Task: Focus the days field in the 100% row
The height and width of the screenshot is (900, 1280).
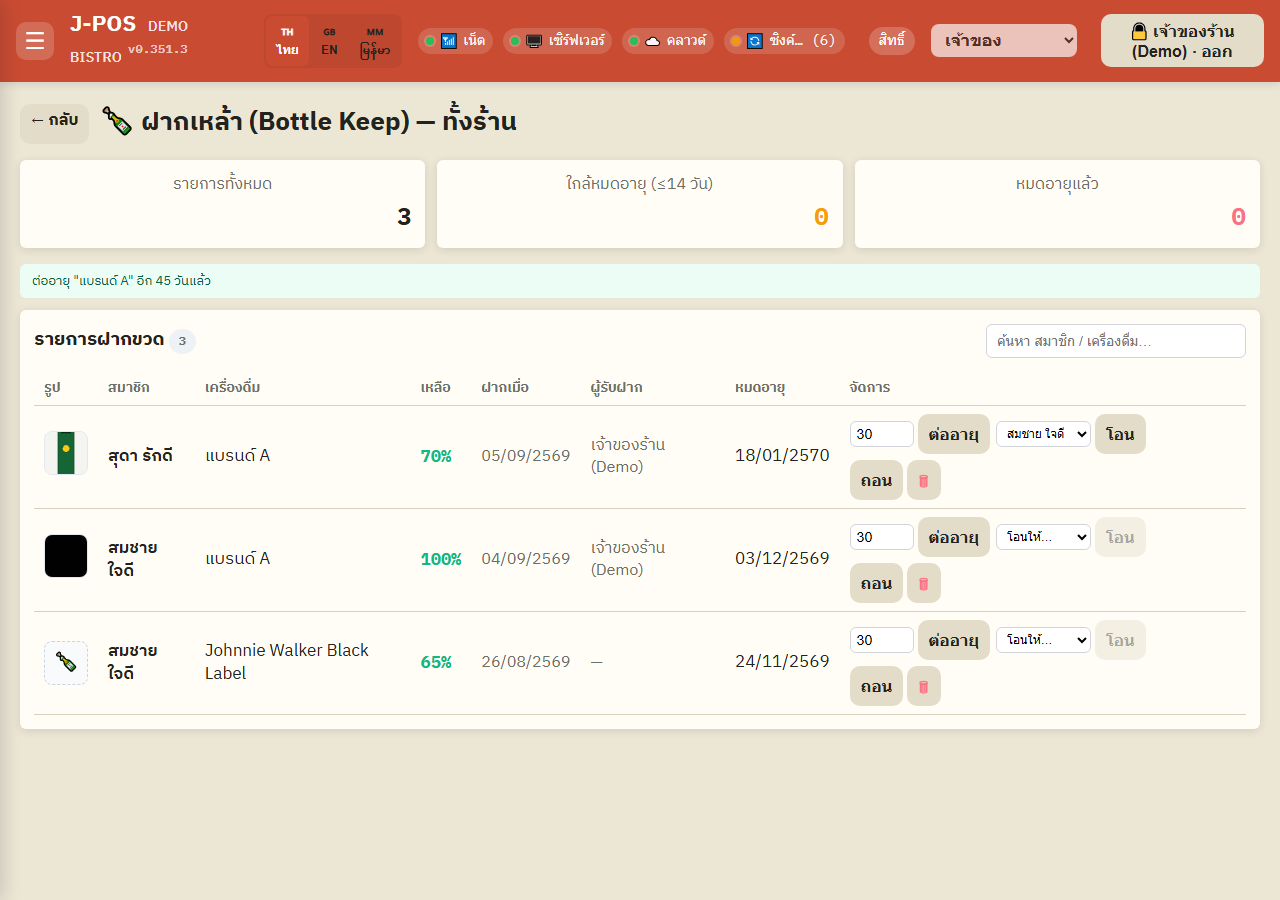Action: point(882,537)
